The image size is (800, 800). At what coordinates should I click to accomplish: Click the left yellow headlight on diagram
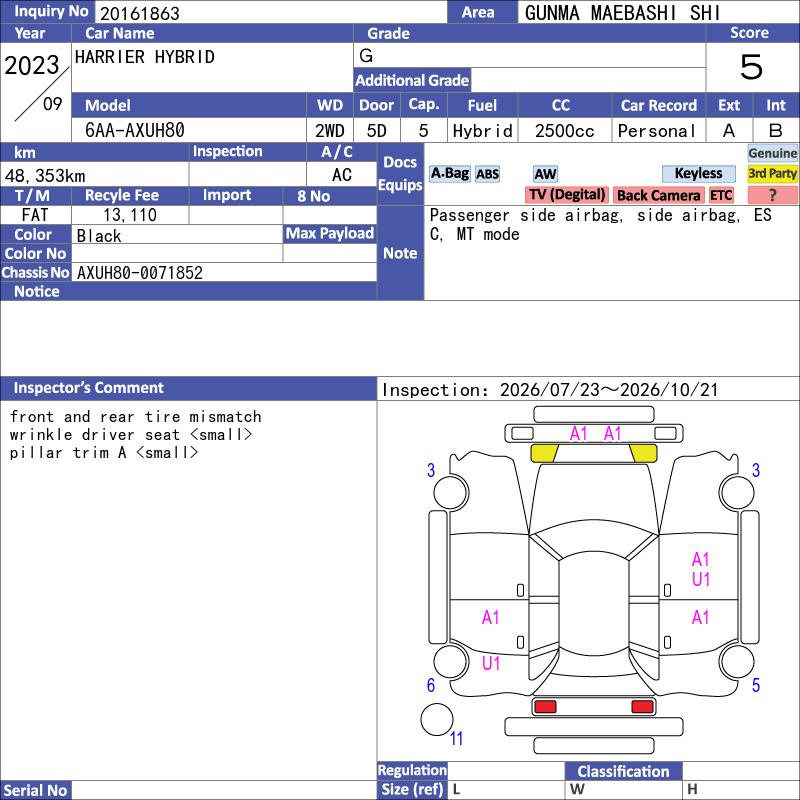(x=544, y=453)
